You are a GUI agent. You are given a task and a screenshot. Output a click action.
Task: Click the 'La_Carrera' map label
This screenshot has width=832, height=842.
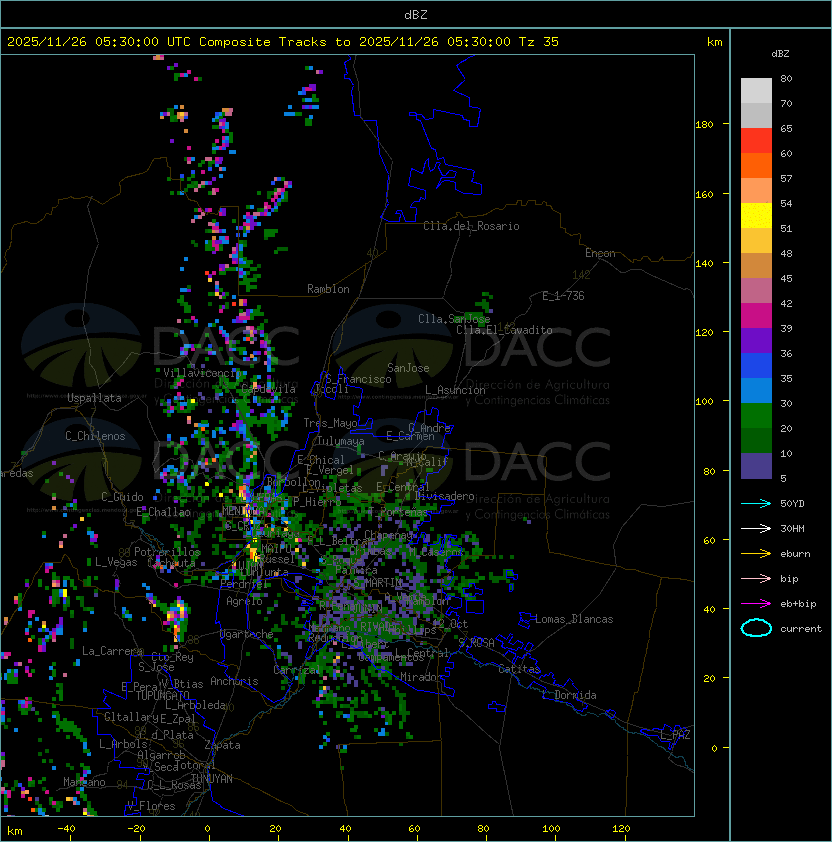pyautogui.click(x=112, y=651)
